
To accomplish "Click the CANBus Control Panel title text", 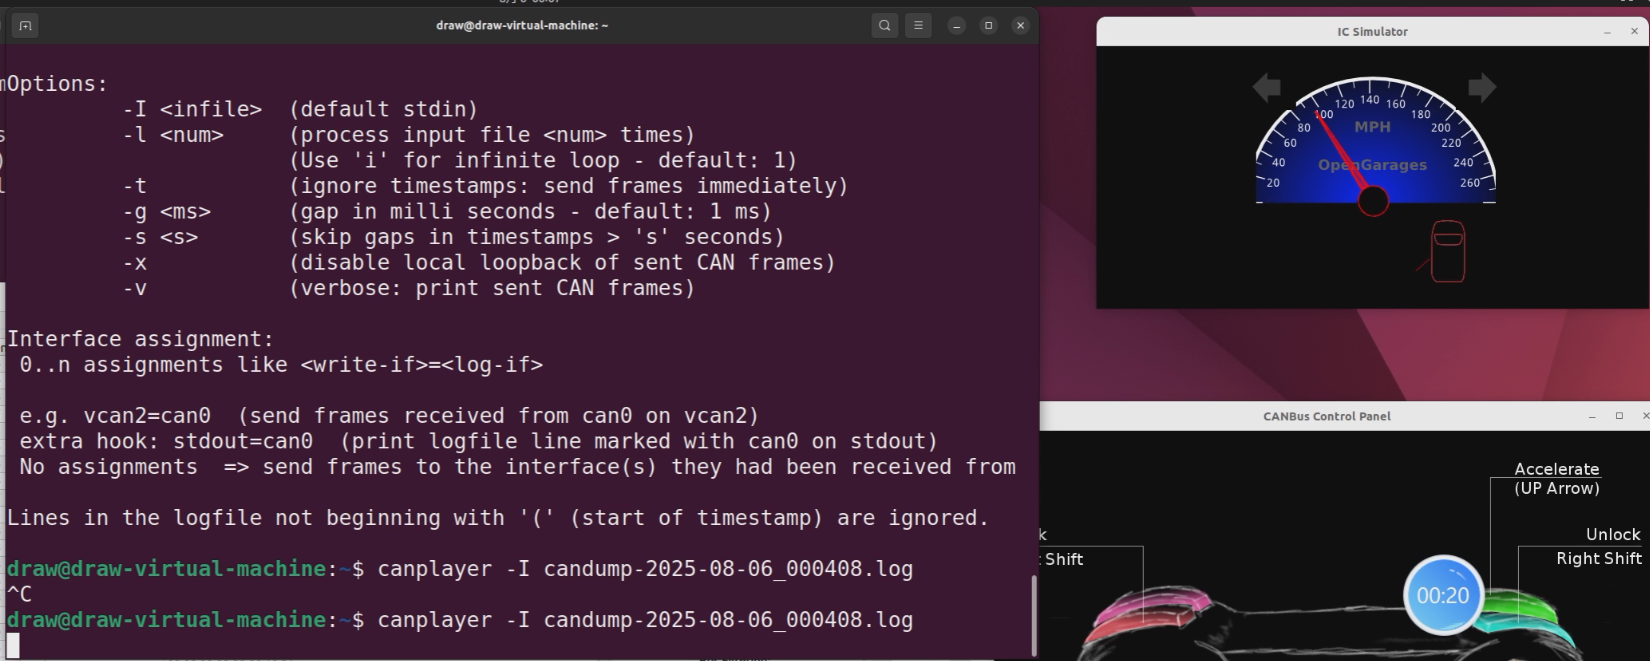I will (1326, 416).
